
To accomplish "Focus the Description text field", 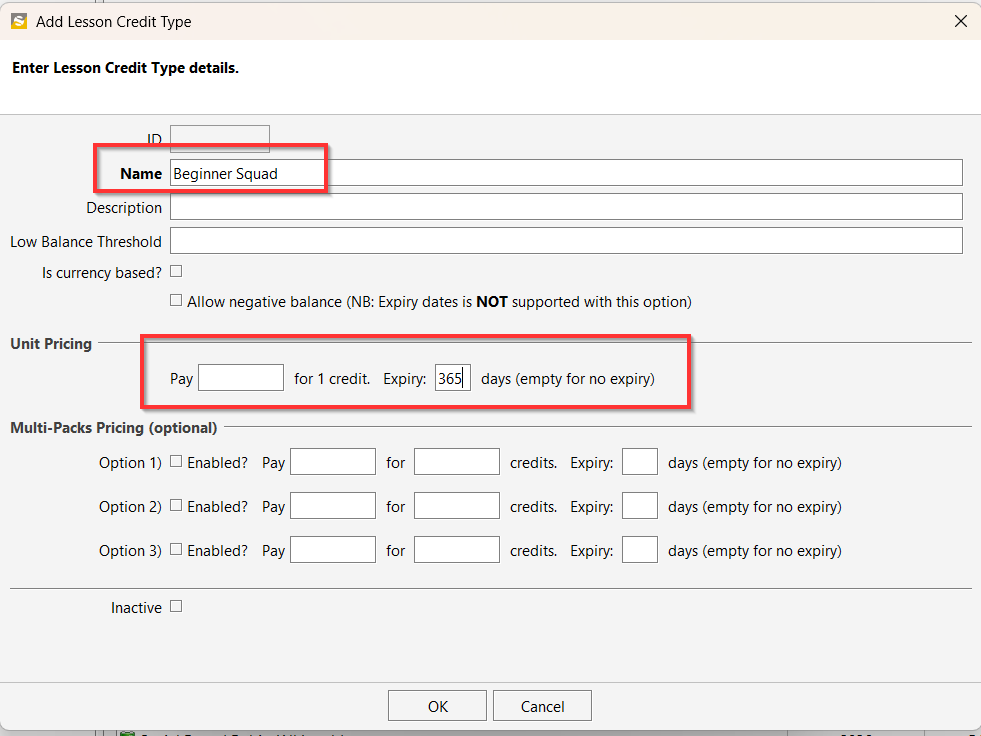I will point(565,207).
